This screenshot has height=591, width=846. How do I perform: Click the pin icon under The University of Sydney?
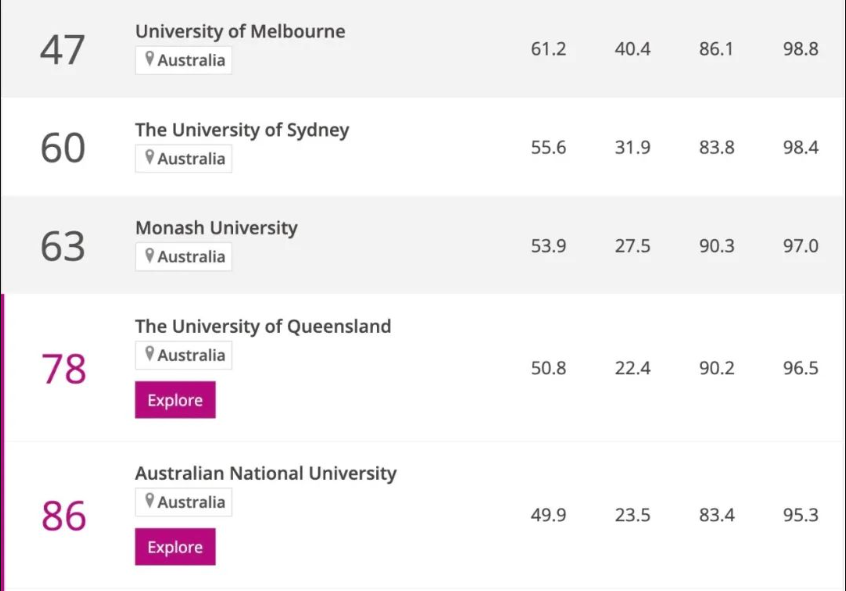[150, 158]
